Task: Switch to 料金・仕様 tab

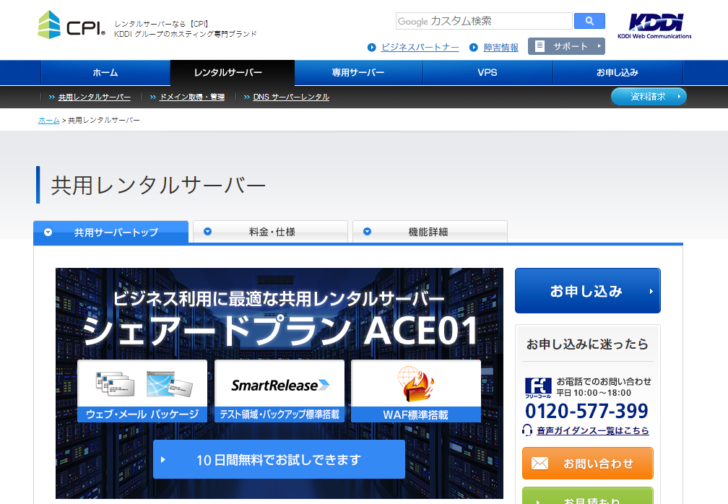Action: 271,232
